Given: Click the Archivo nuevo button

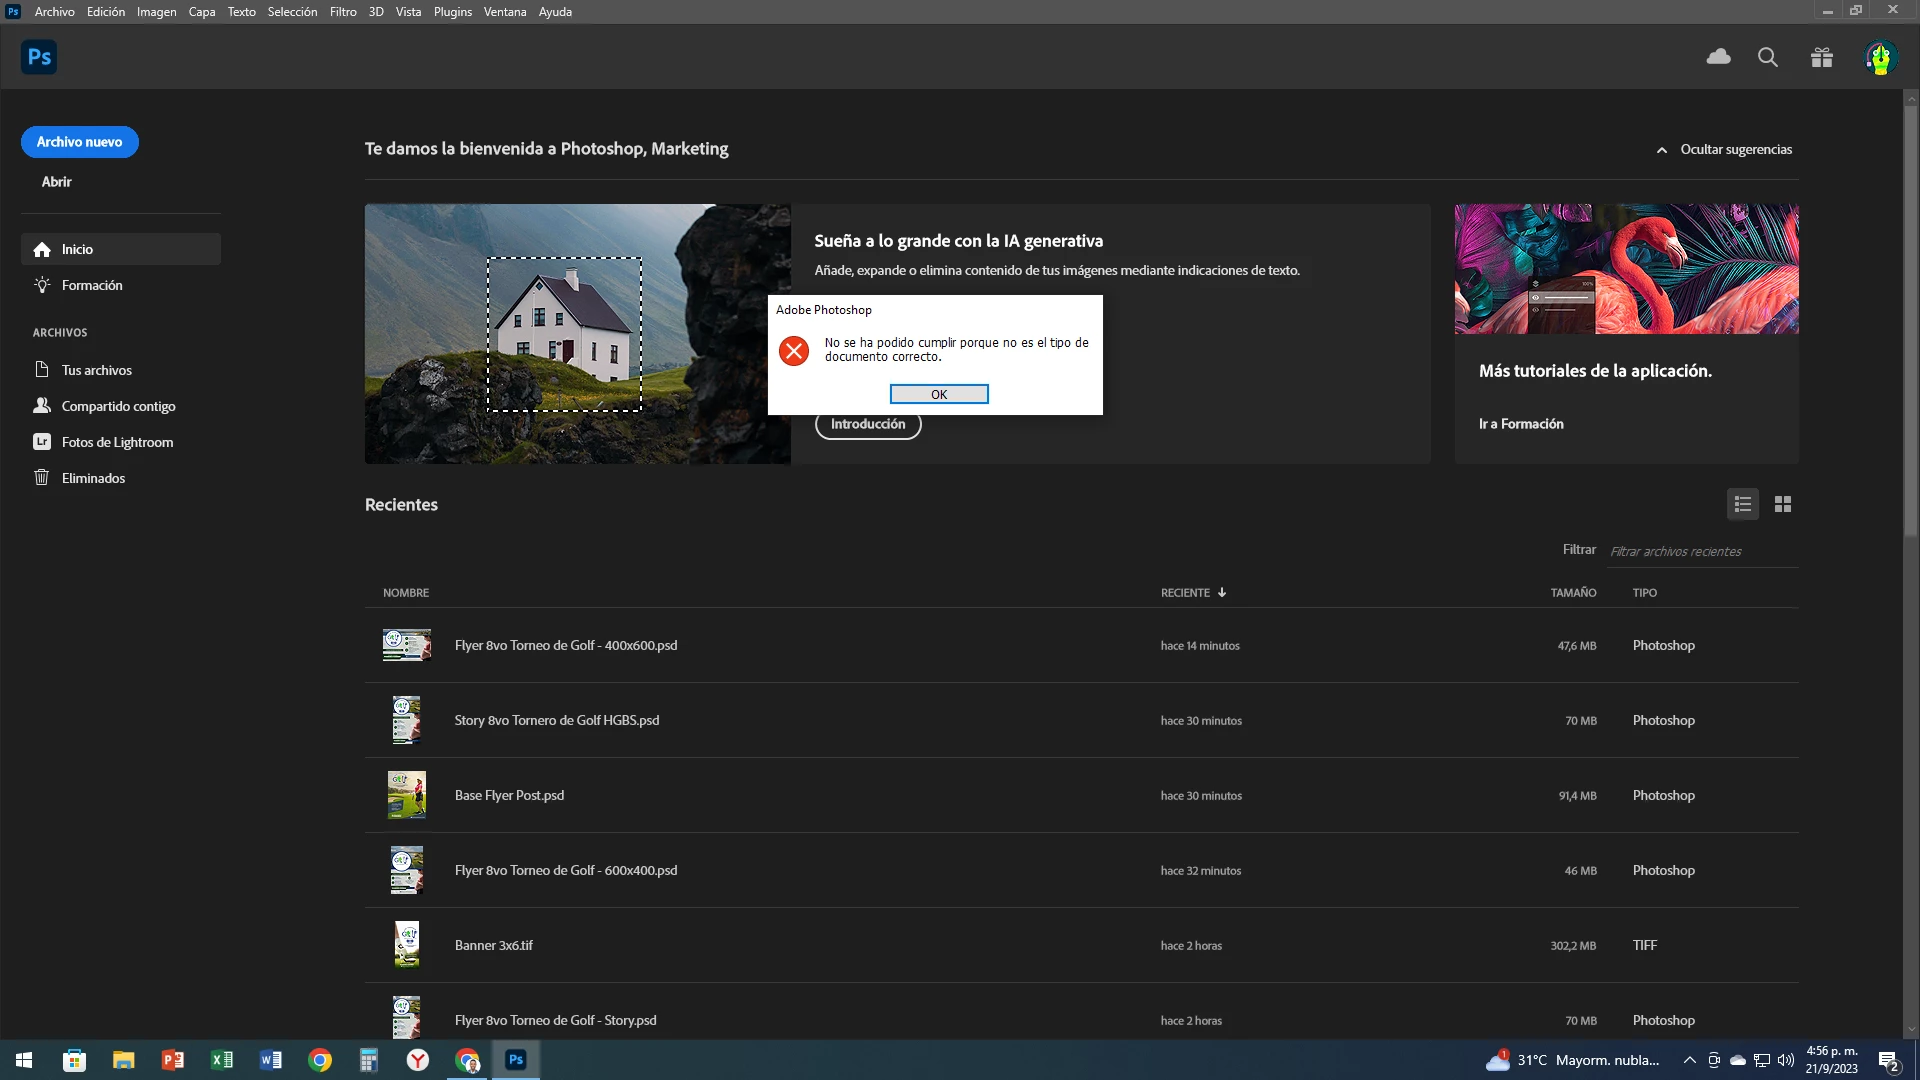Looking at the screenshot, I should (x=80, y=142).
